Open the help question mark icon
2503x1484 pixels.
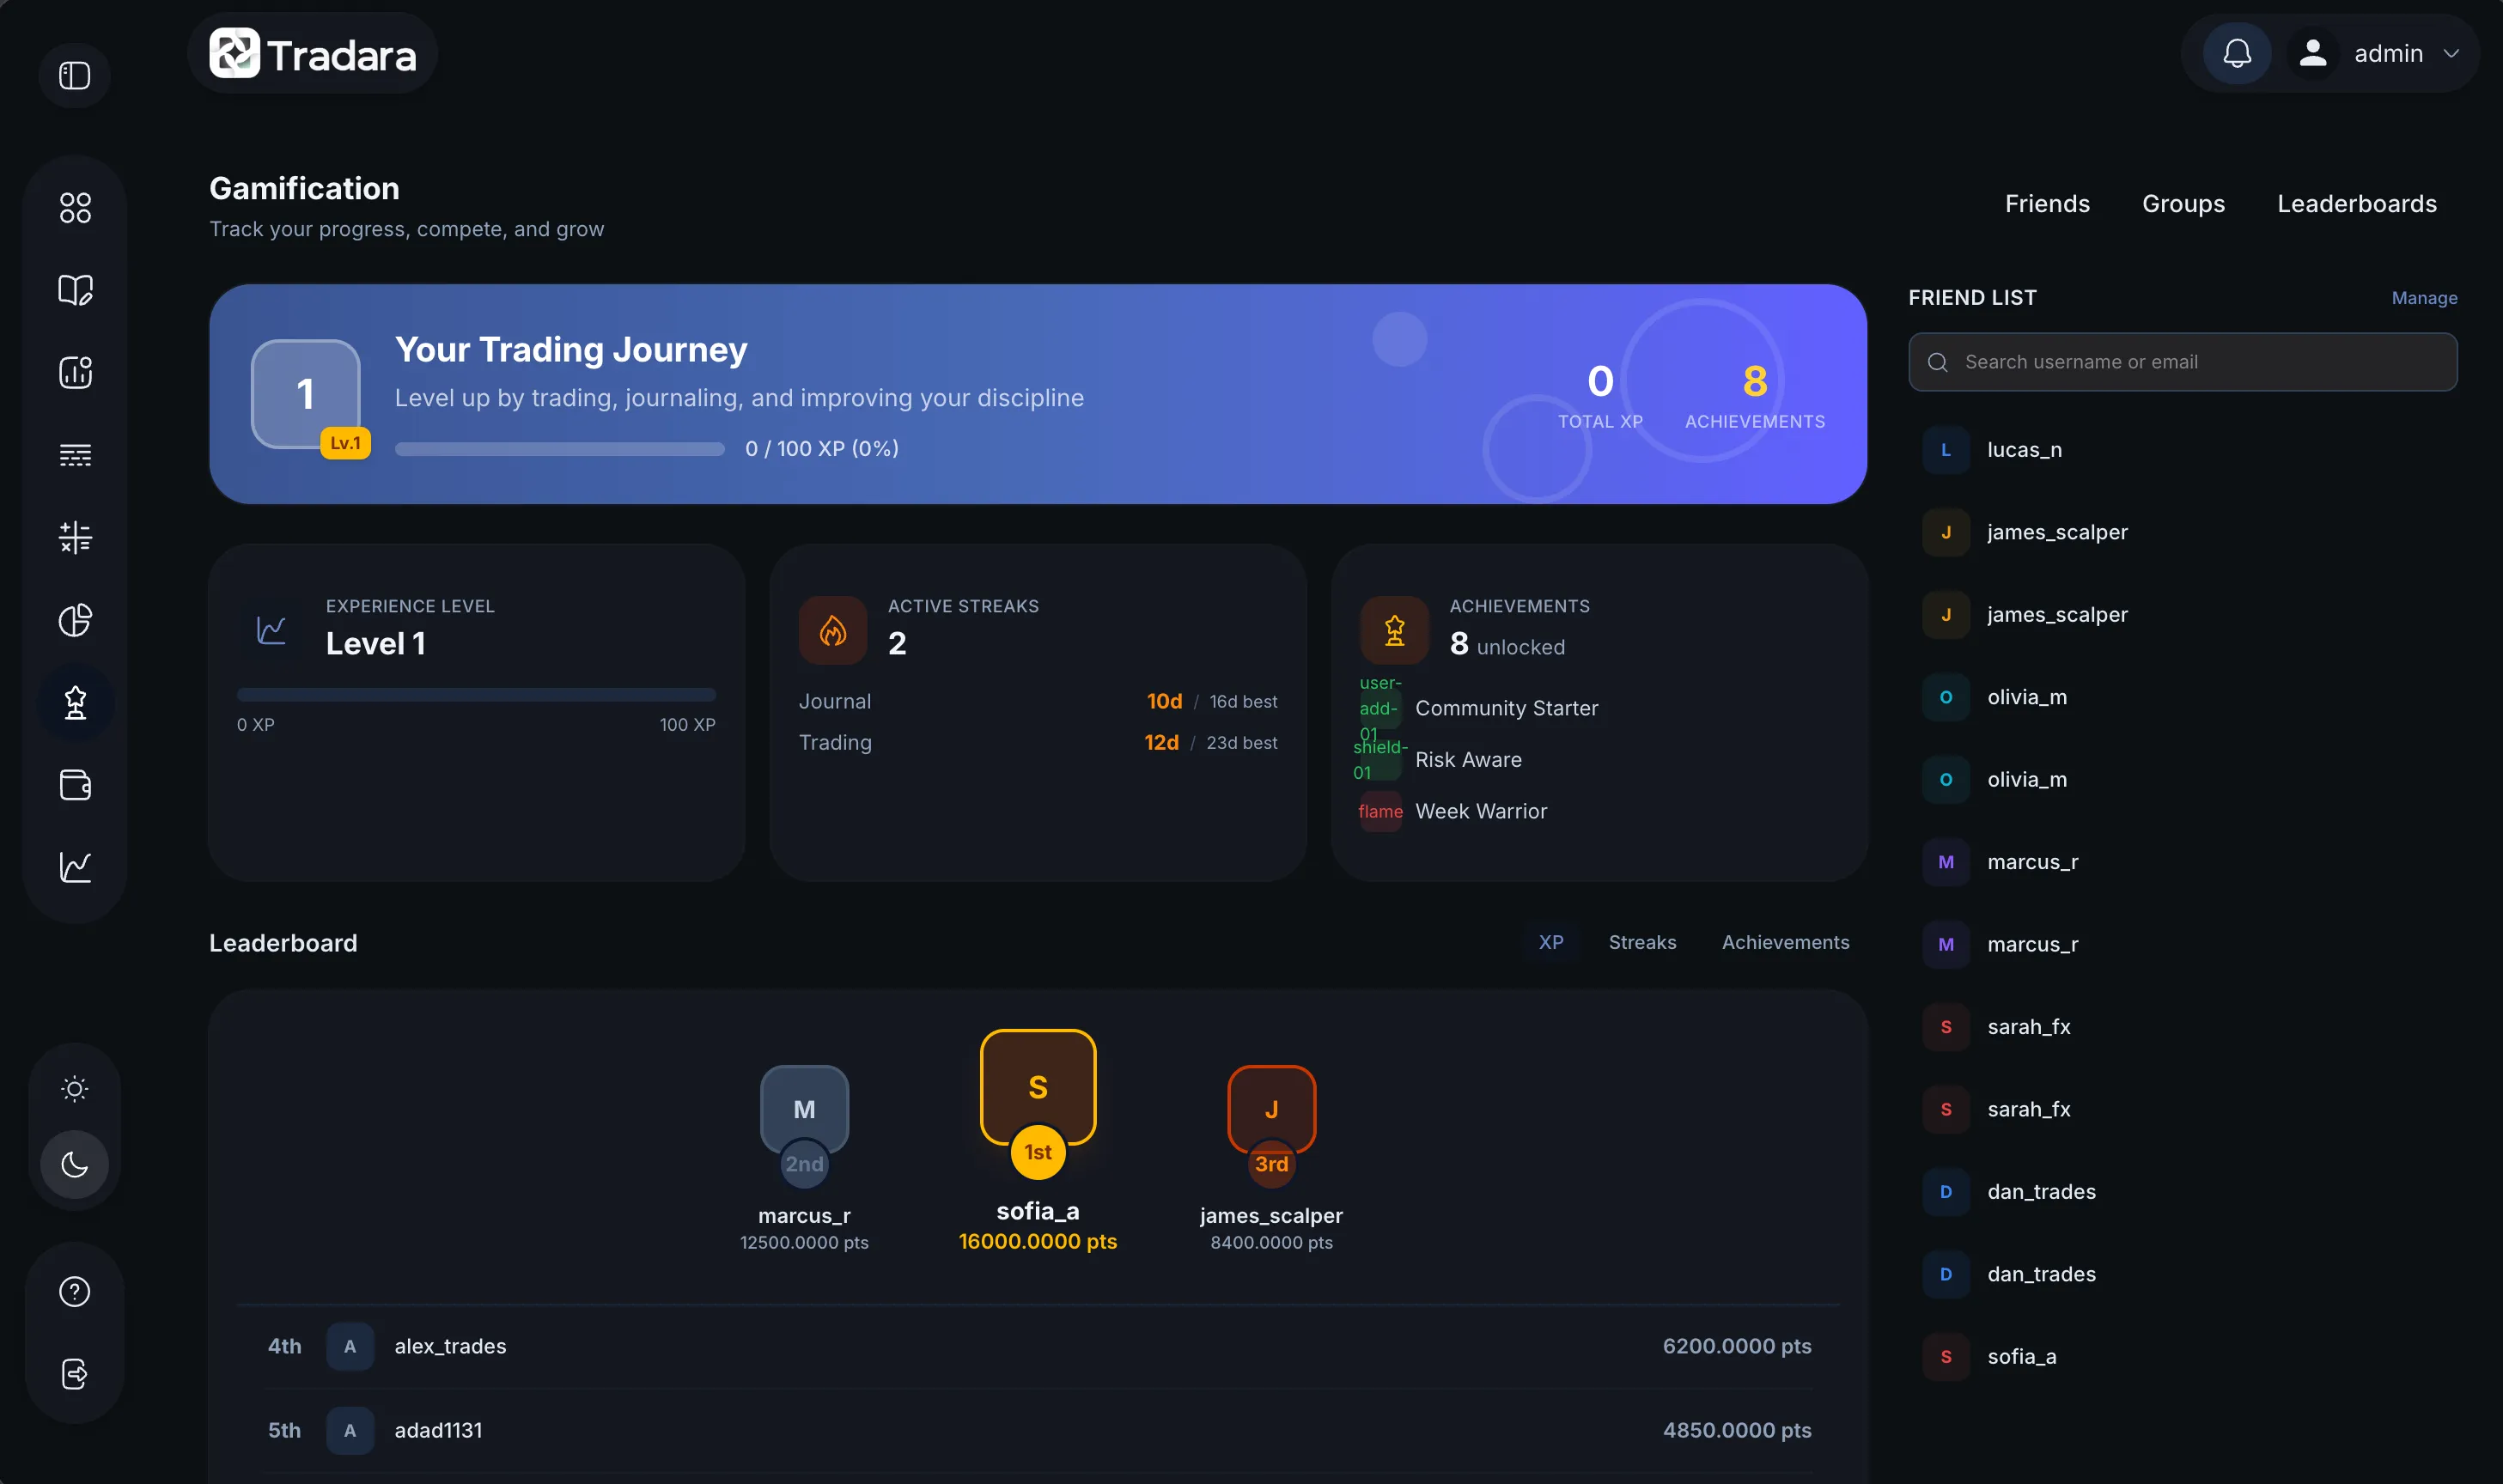point(75,1291)
